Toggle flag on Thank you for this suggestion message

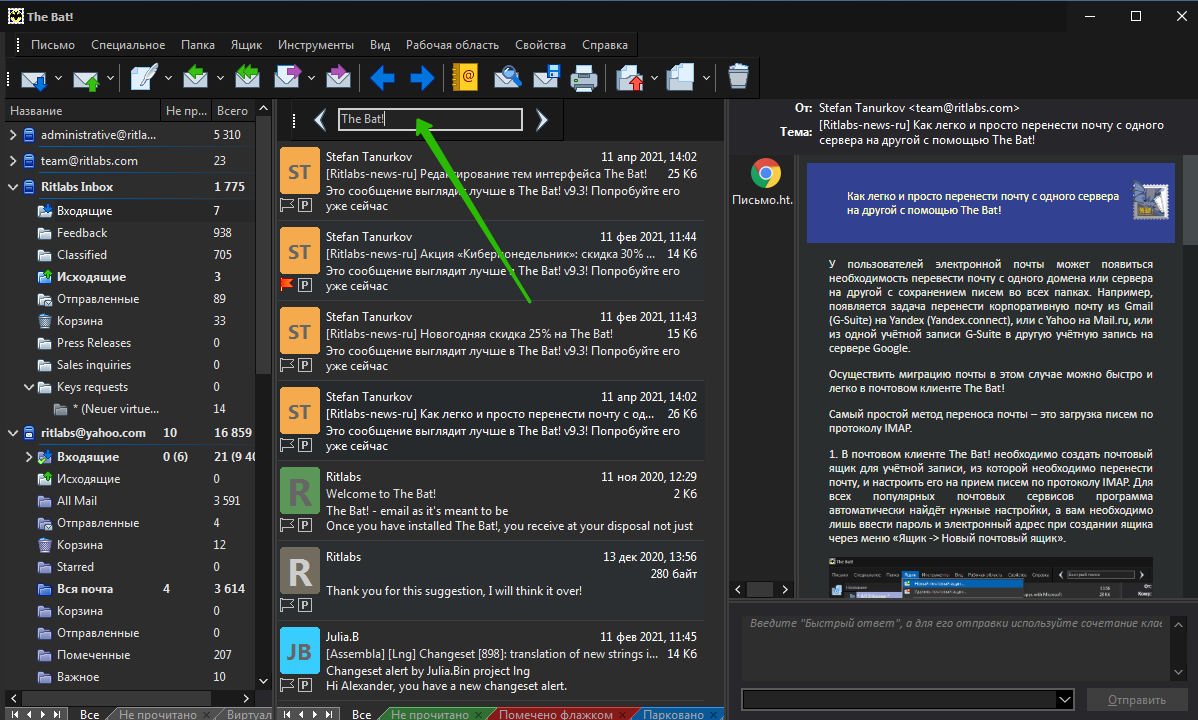coord(287,605)
